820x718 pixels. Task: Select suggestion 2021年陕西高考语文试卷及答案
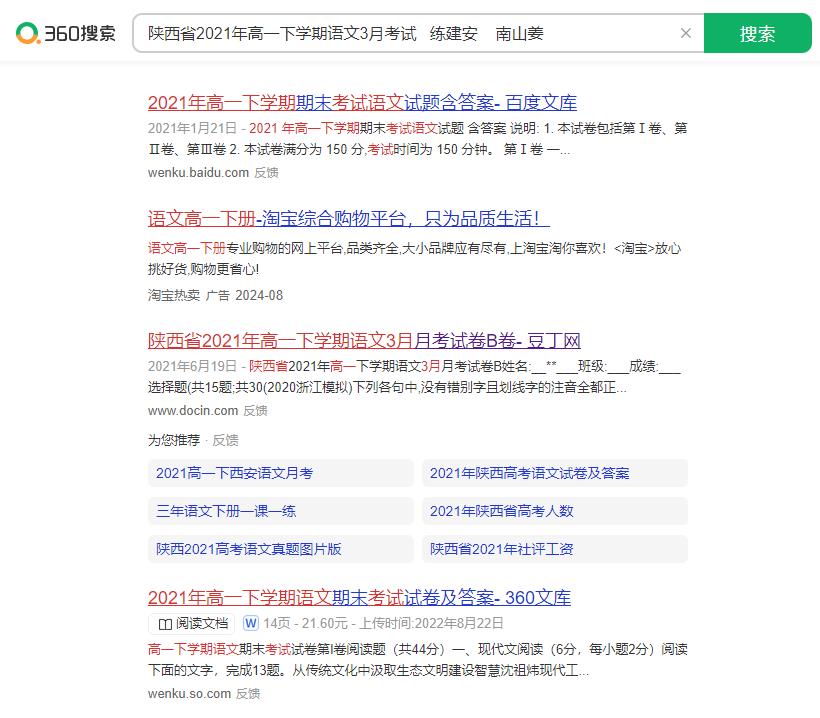[555, 473]
